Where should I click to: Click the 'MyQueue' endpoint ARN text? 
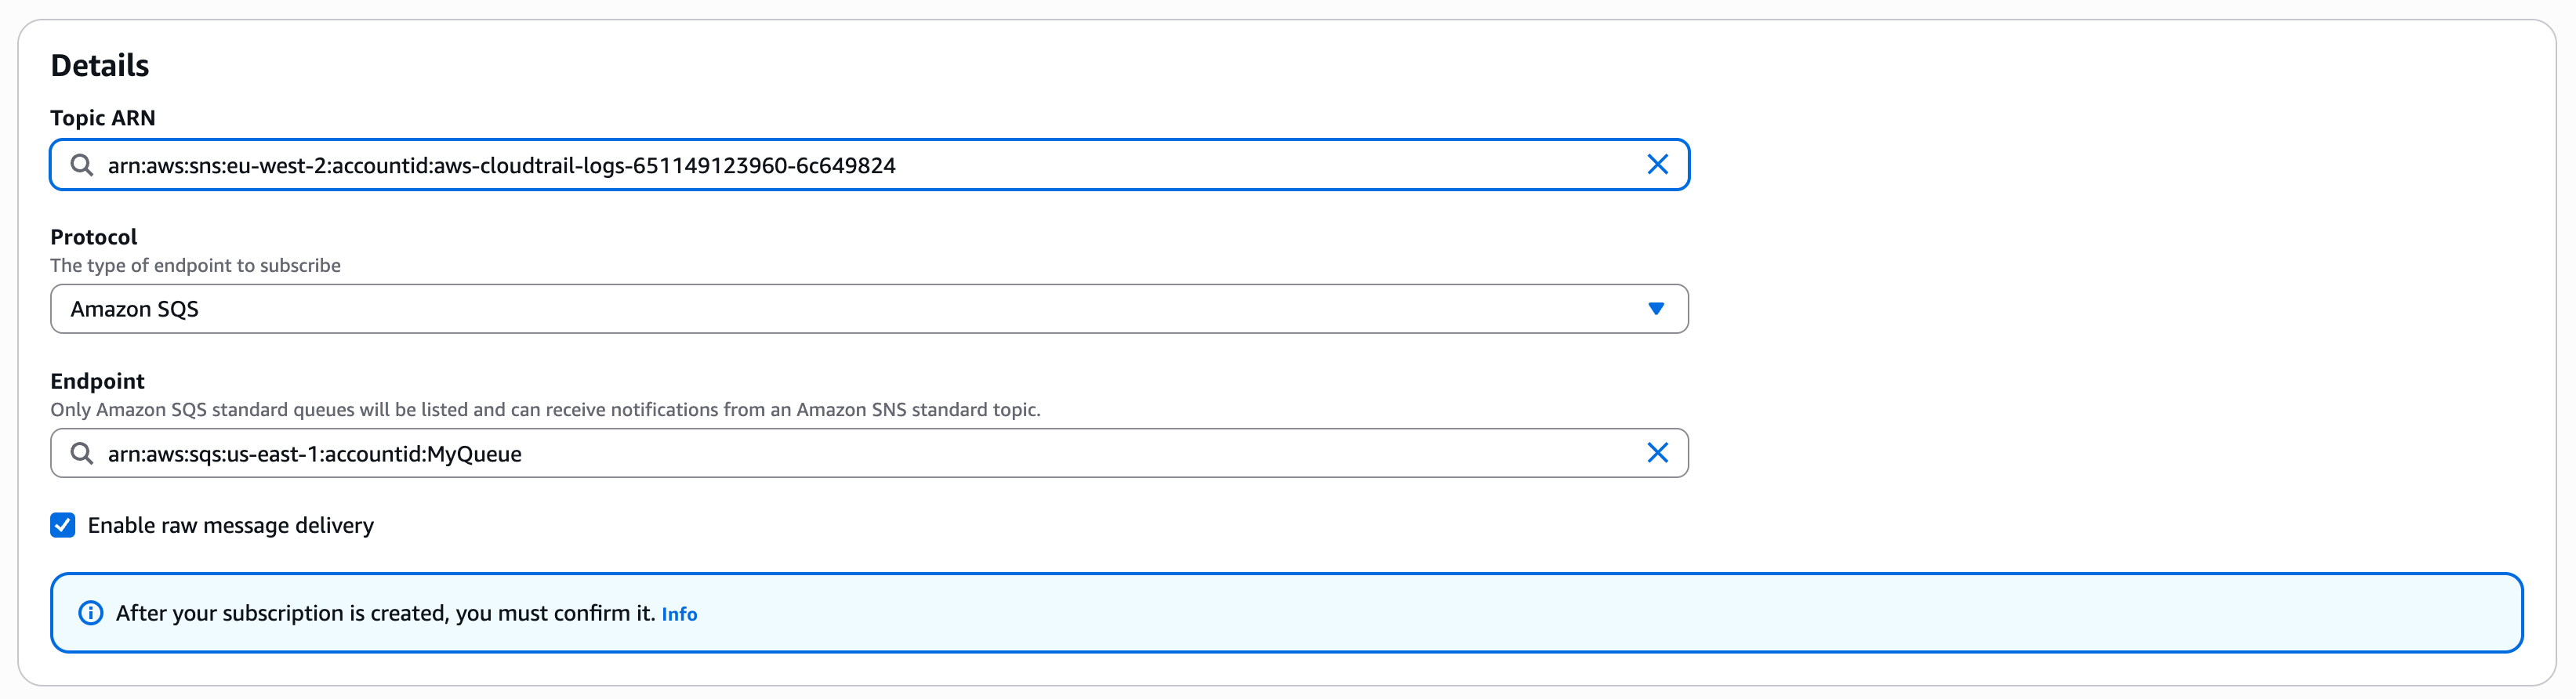click(x=474, y=454)
